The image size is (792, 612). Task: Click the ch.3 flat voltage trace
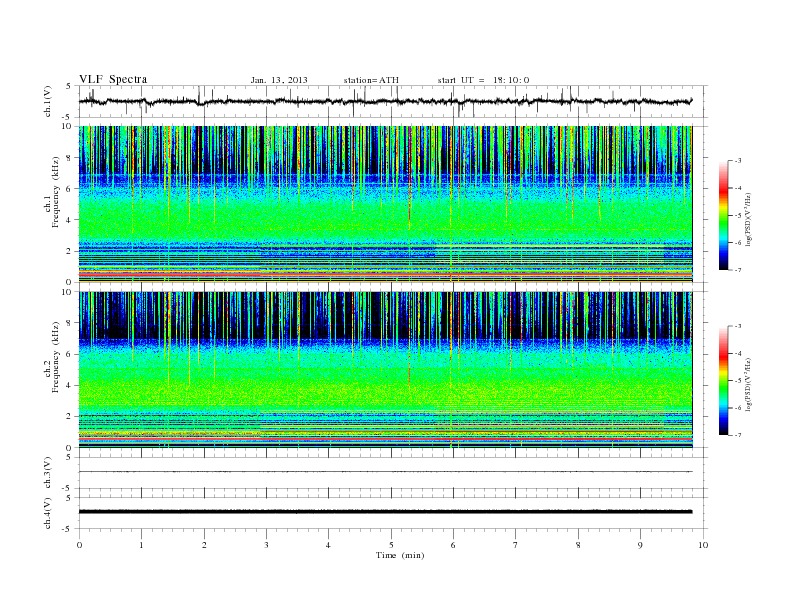(385, 472)
